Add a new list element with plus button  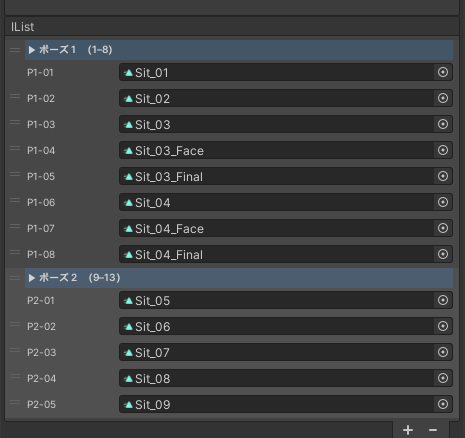[408, 430]
